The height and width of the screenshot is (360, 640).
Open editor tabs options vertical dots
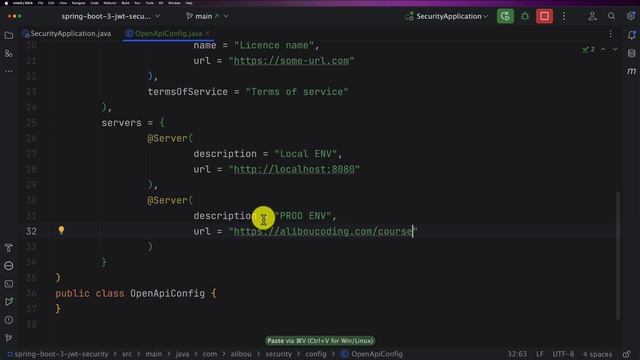click(611, 34)
